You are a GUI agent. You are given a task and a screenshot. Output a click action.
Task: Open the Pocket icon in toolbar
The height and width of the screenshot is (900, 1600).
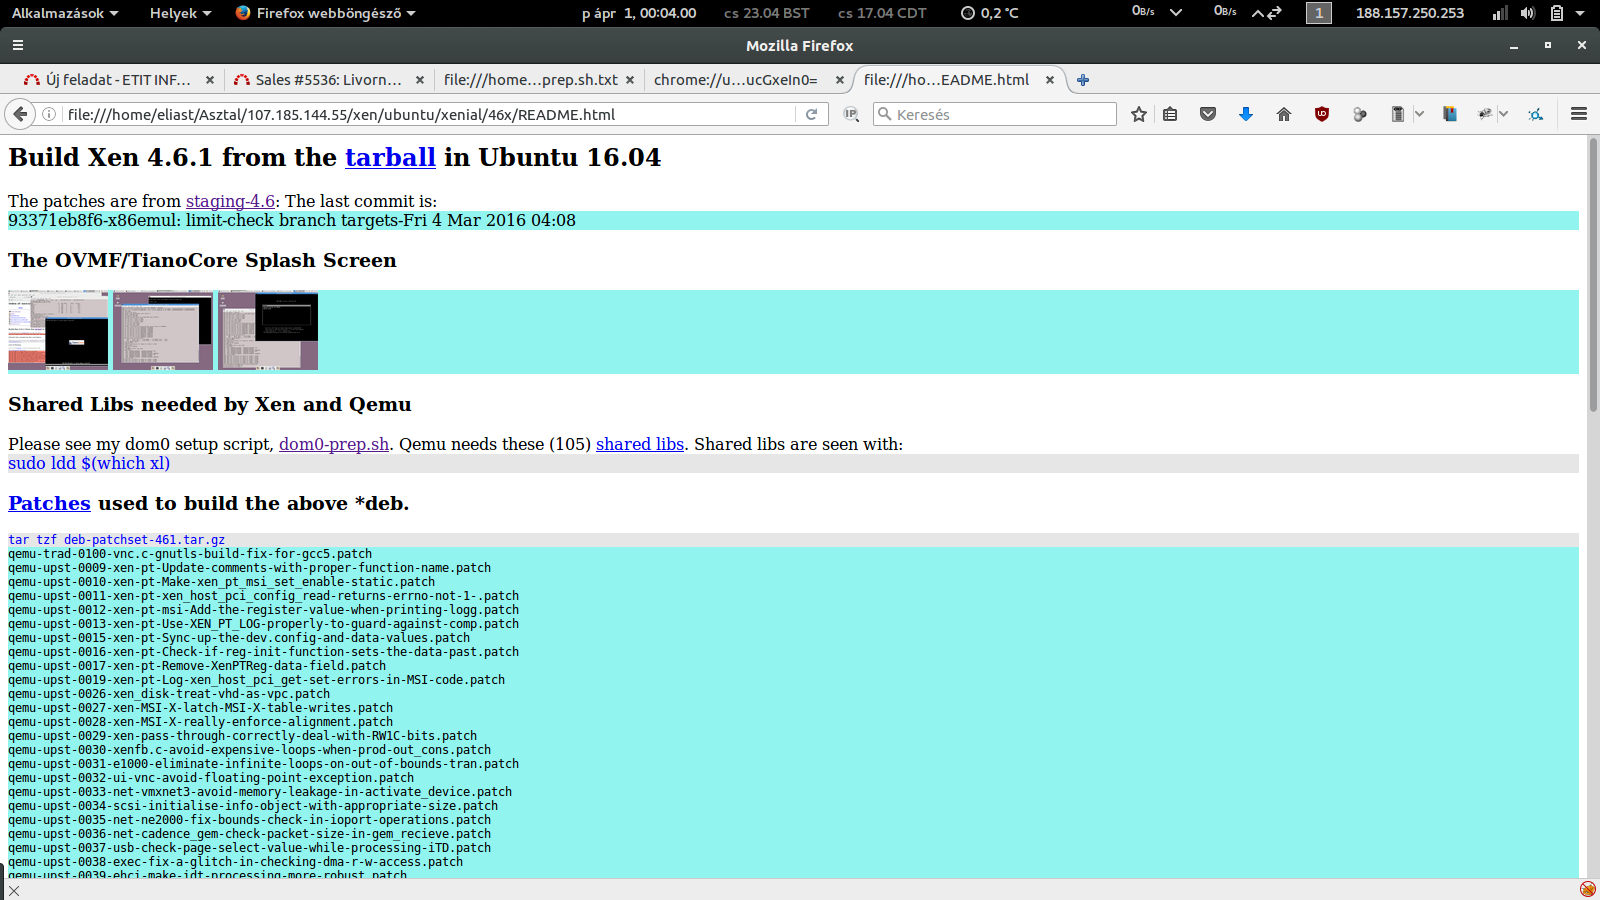coord(1208,114)
